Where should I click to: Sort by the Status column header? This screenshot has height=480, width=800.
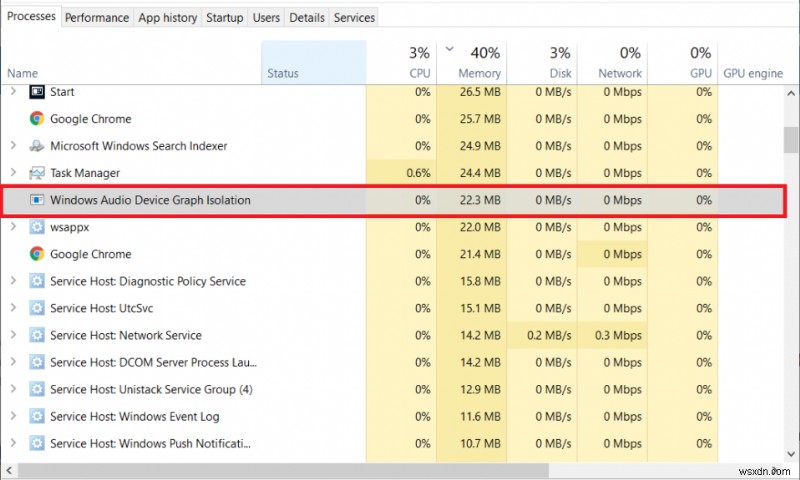point(314,63)
